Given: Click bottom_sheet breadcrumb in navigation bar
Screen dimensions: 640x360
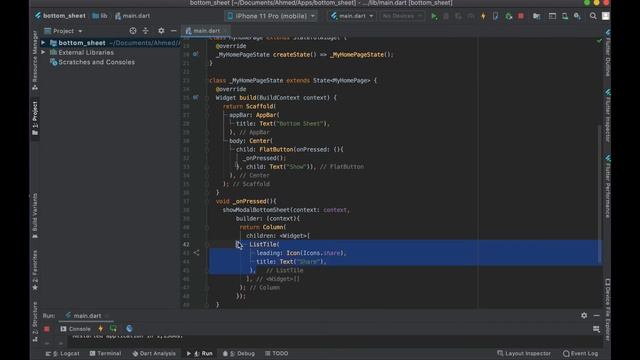Looking at the screenshot, I should pyautogui.click(x=60, y=16).
